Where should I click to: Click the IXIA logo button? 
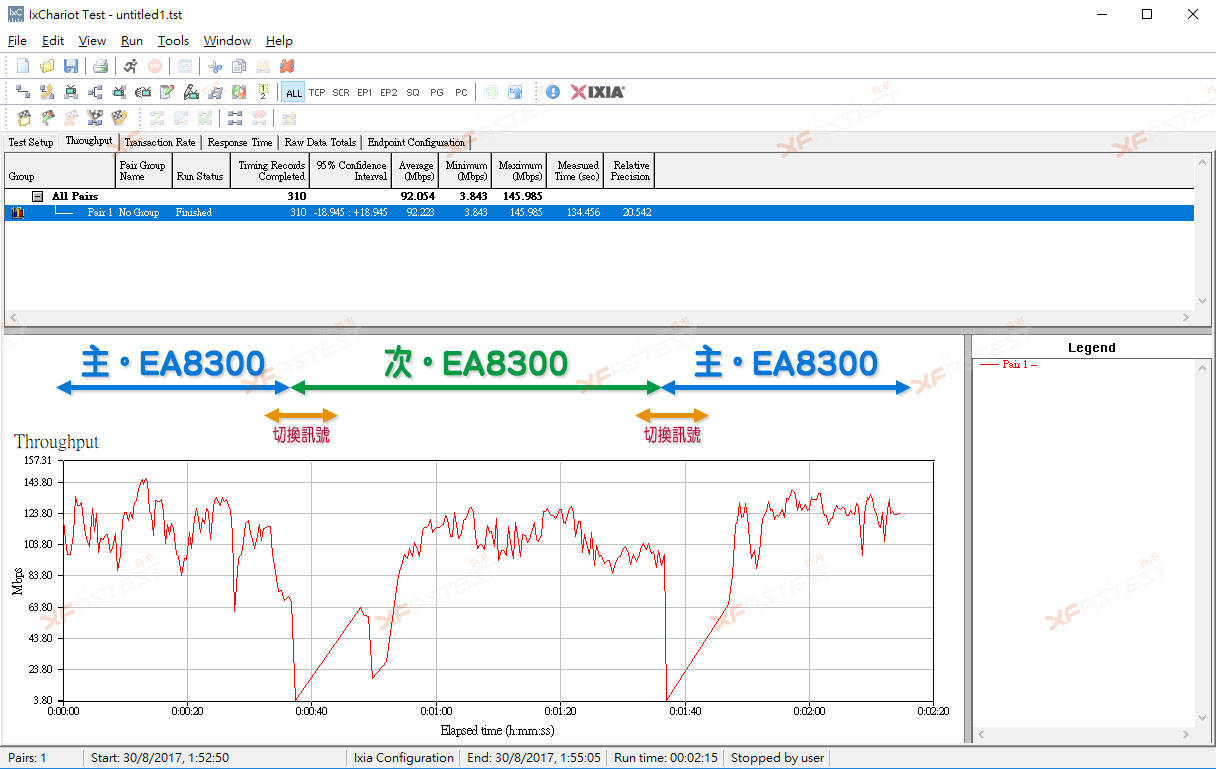pos(598,92)
